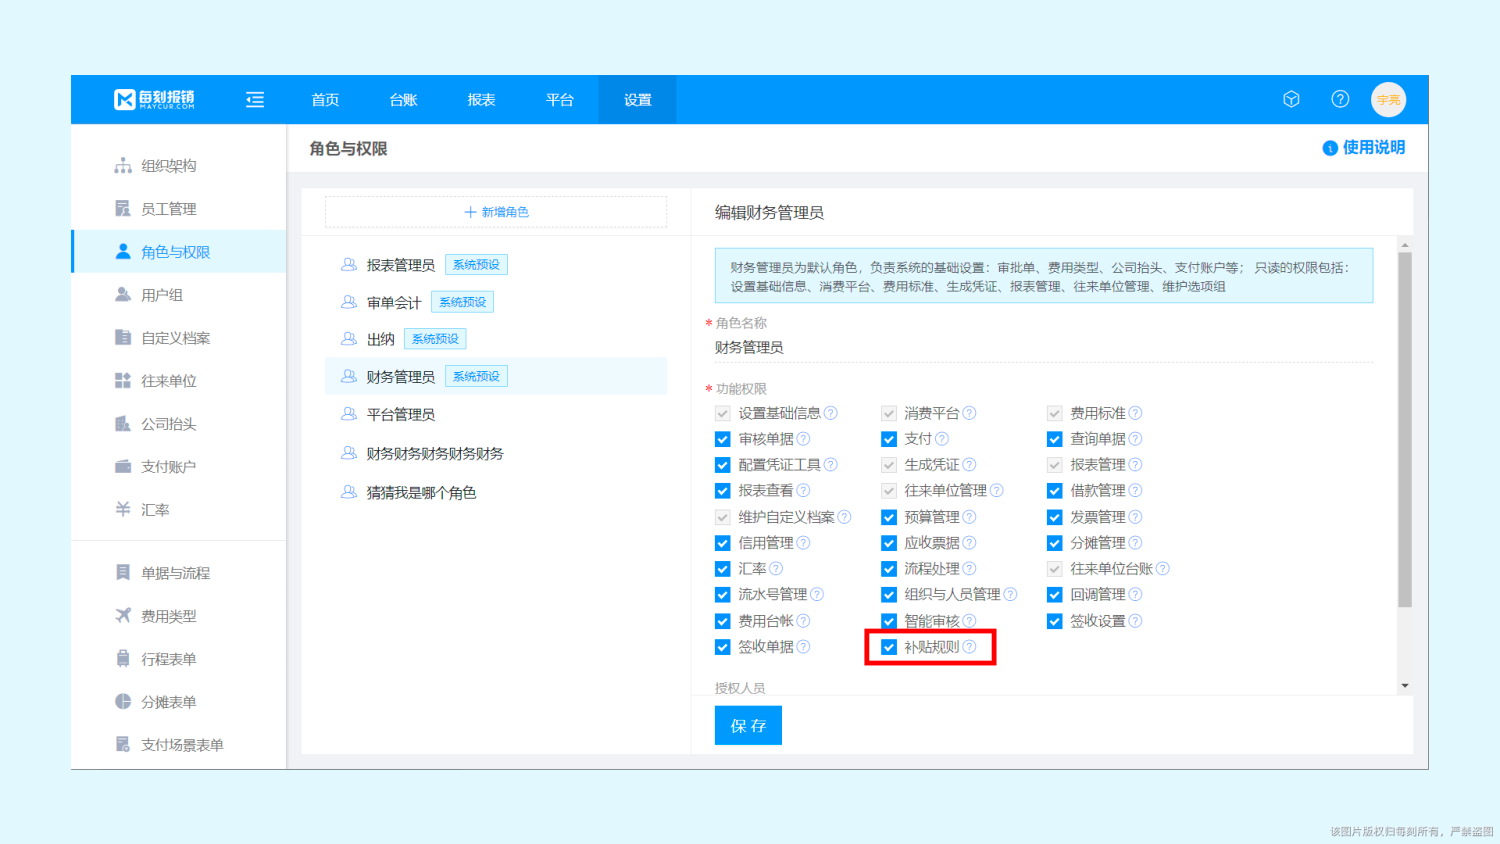
Task: Click the sidebar collapse hamburger icon
Action: (255, 100)
